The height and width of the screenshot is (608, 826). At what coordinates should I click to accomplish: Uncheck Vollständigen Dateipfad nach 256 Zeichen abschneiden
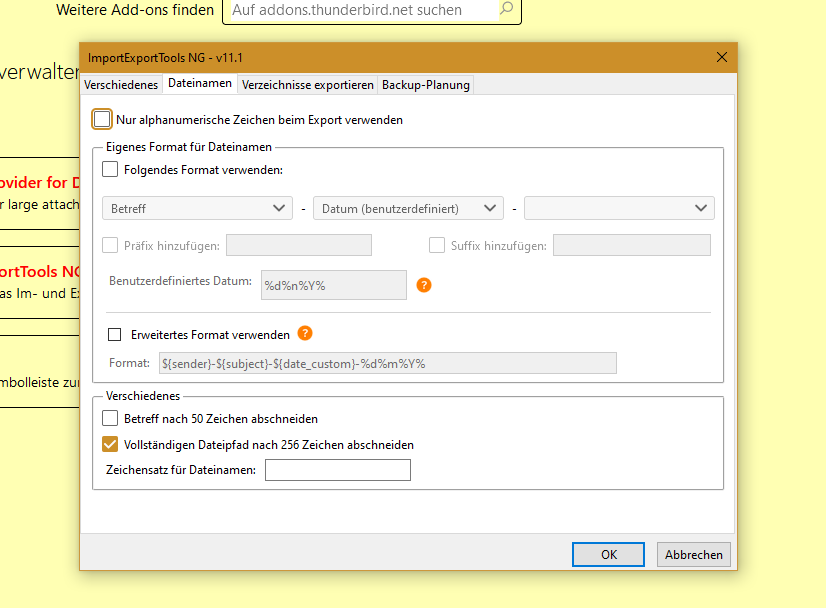click(x=110, y=444)
